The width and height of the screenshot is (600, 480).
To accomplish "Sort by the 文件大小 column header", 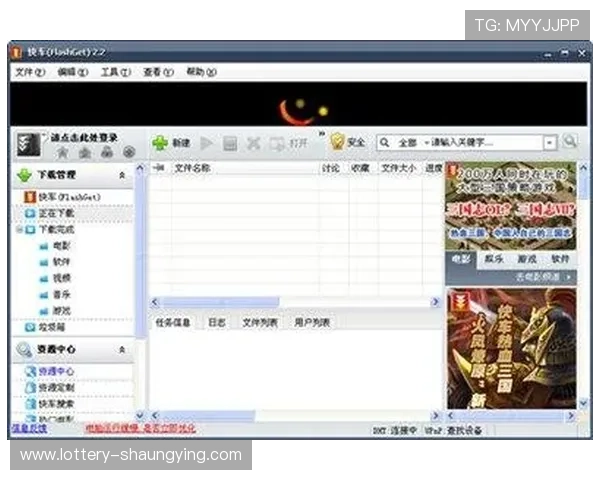I will click(398, 168).
